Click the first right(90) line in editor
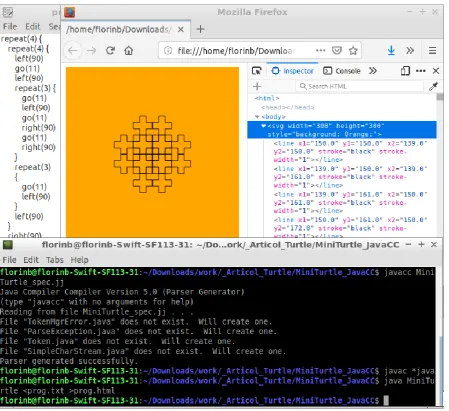Image resolution: width=449 pixels, height=411 pixels. click(x=38, y=127)
